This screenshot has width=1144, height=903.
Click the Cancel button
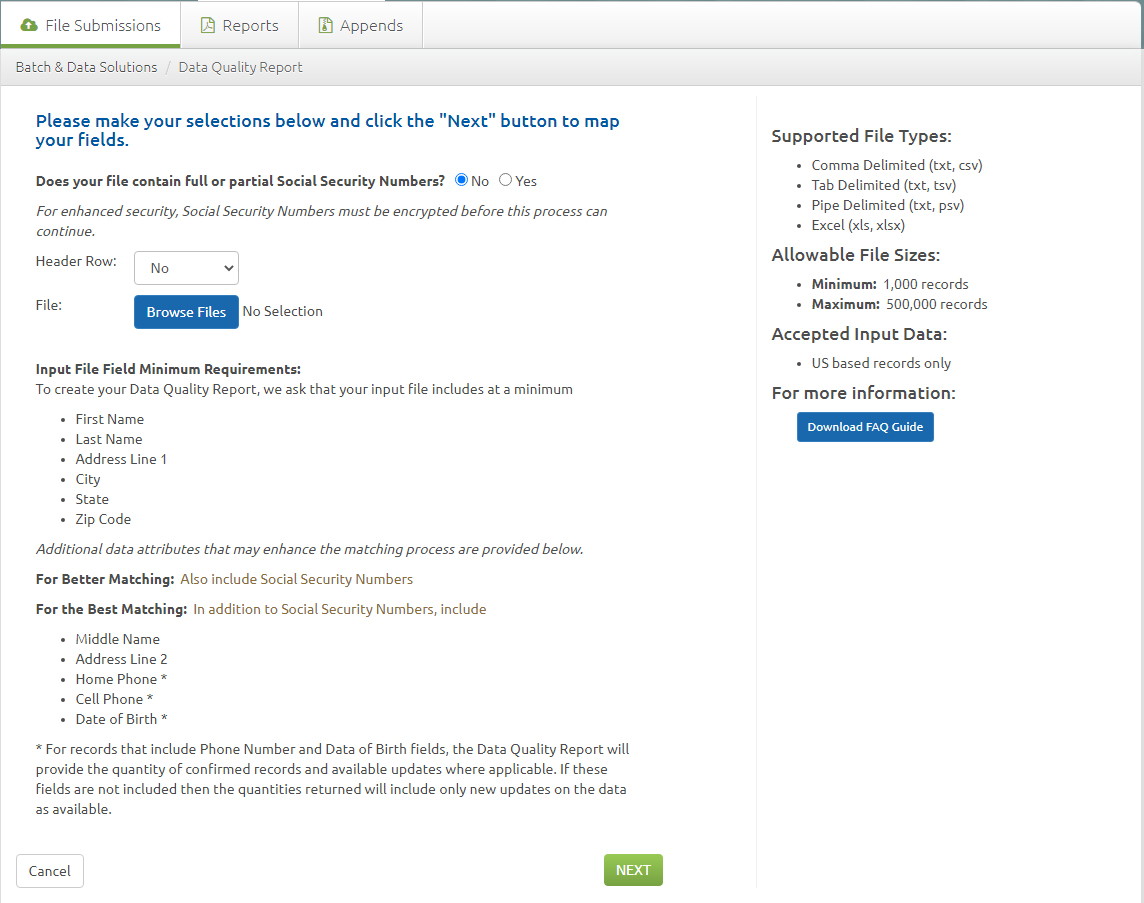click(50, 871)
